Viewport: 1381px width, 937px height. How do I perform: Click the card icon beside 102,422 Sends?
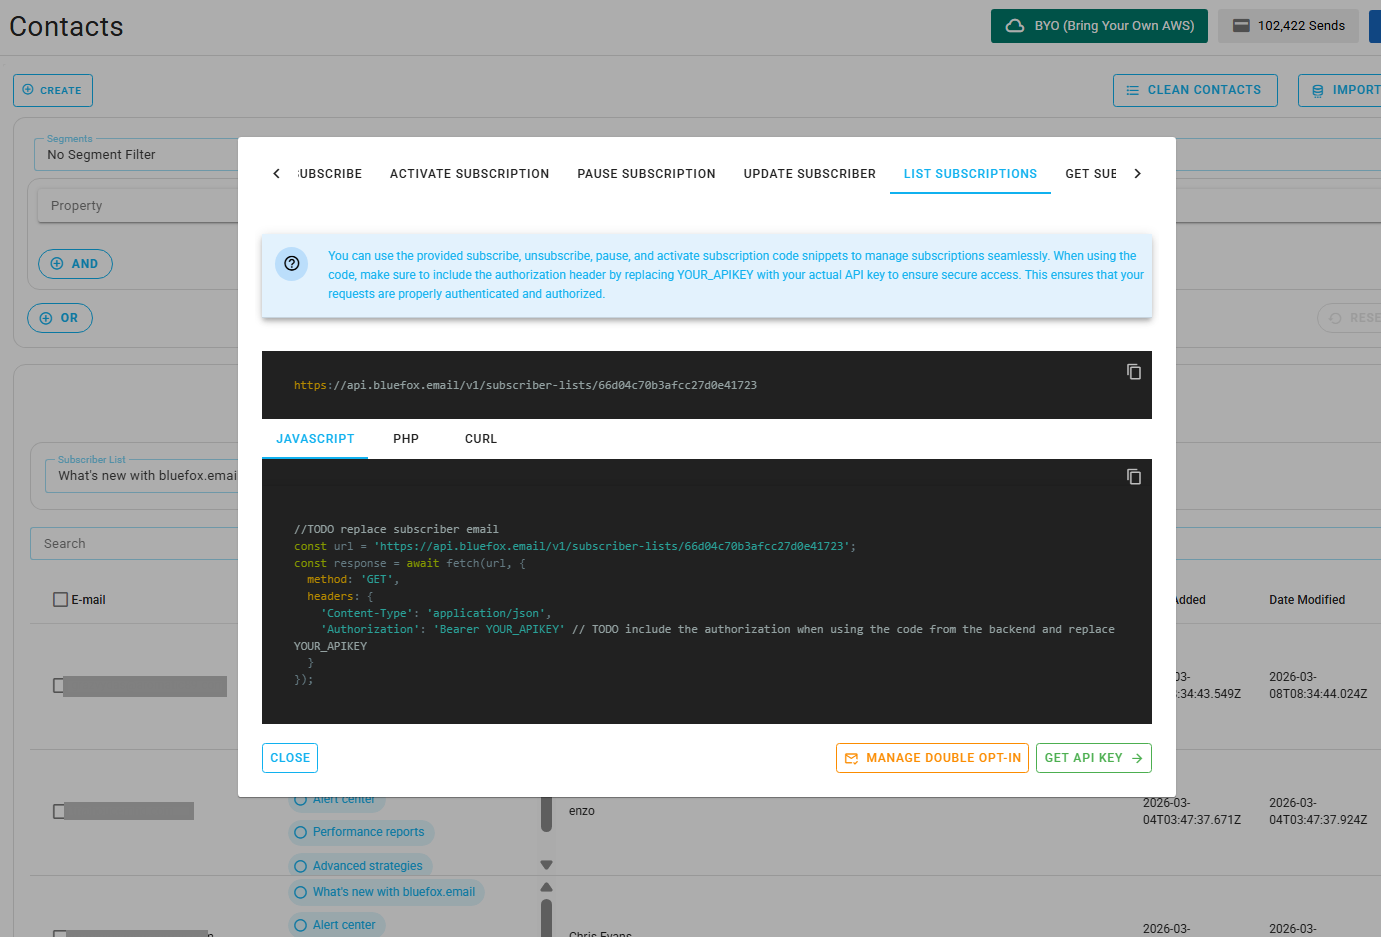click(x=1241, y=25)
